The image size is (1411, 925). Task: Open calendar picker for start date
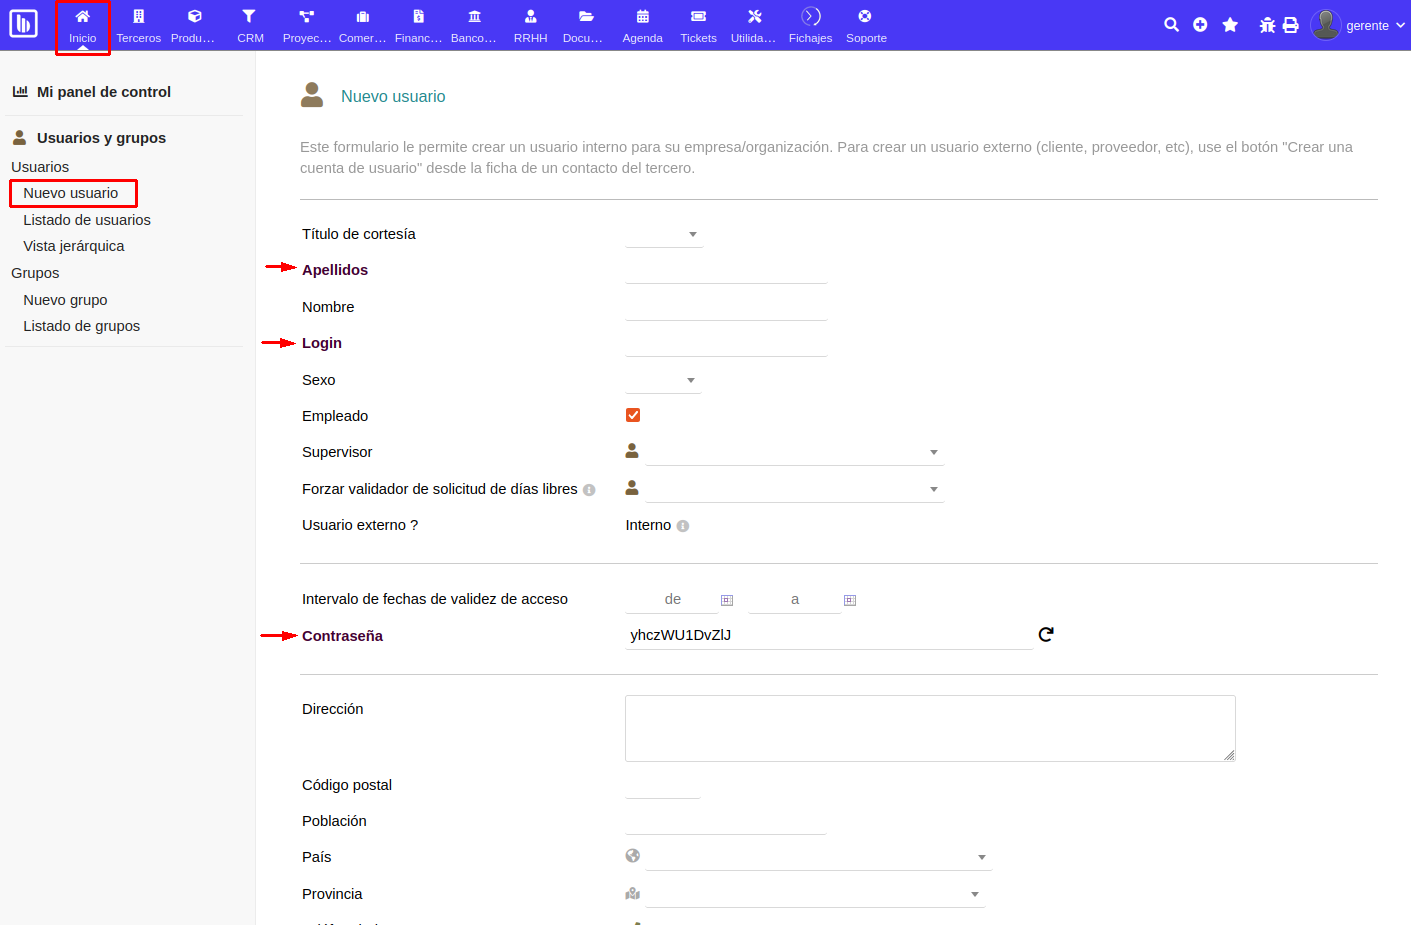(x=727, y=600)
